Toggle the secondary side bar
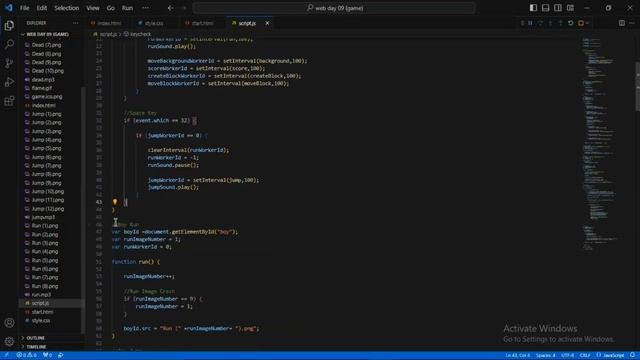 coord(558,8)
